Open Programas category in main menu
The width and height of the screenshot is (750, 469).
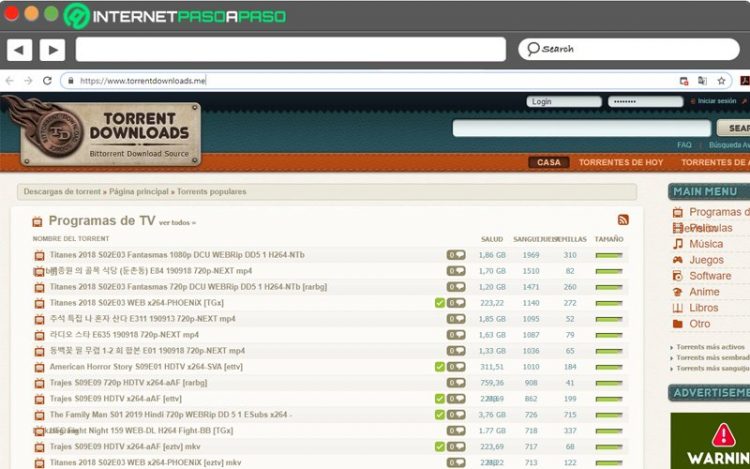[x=719, y=212]
